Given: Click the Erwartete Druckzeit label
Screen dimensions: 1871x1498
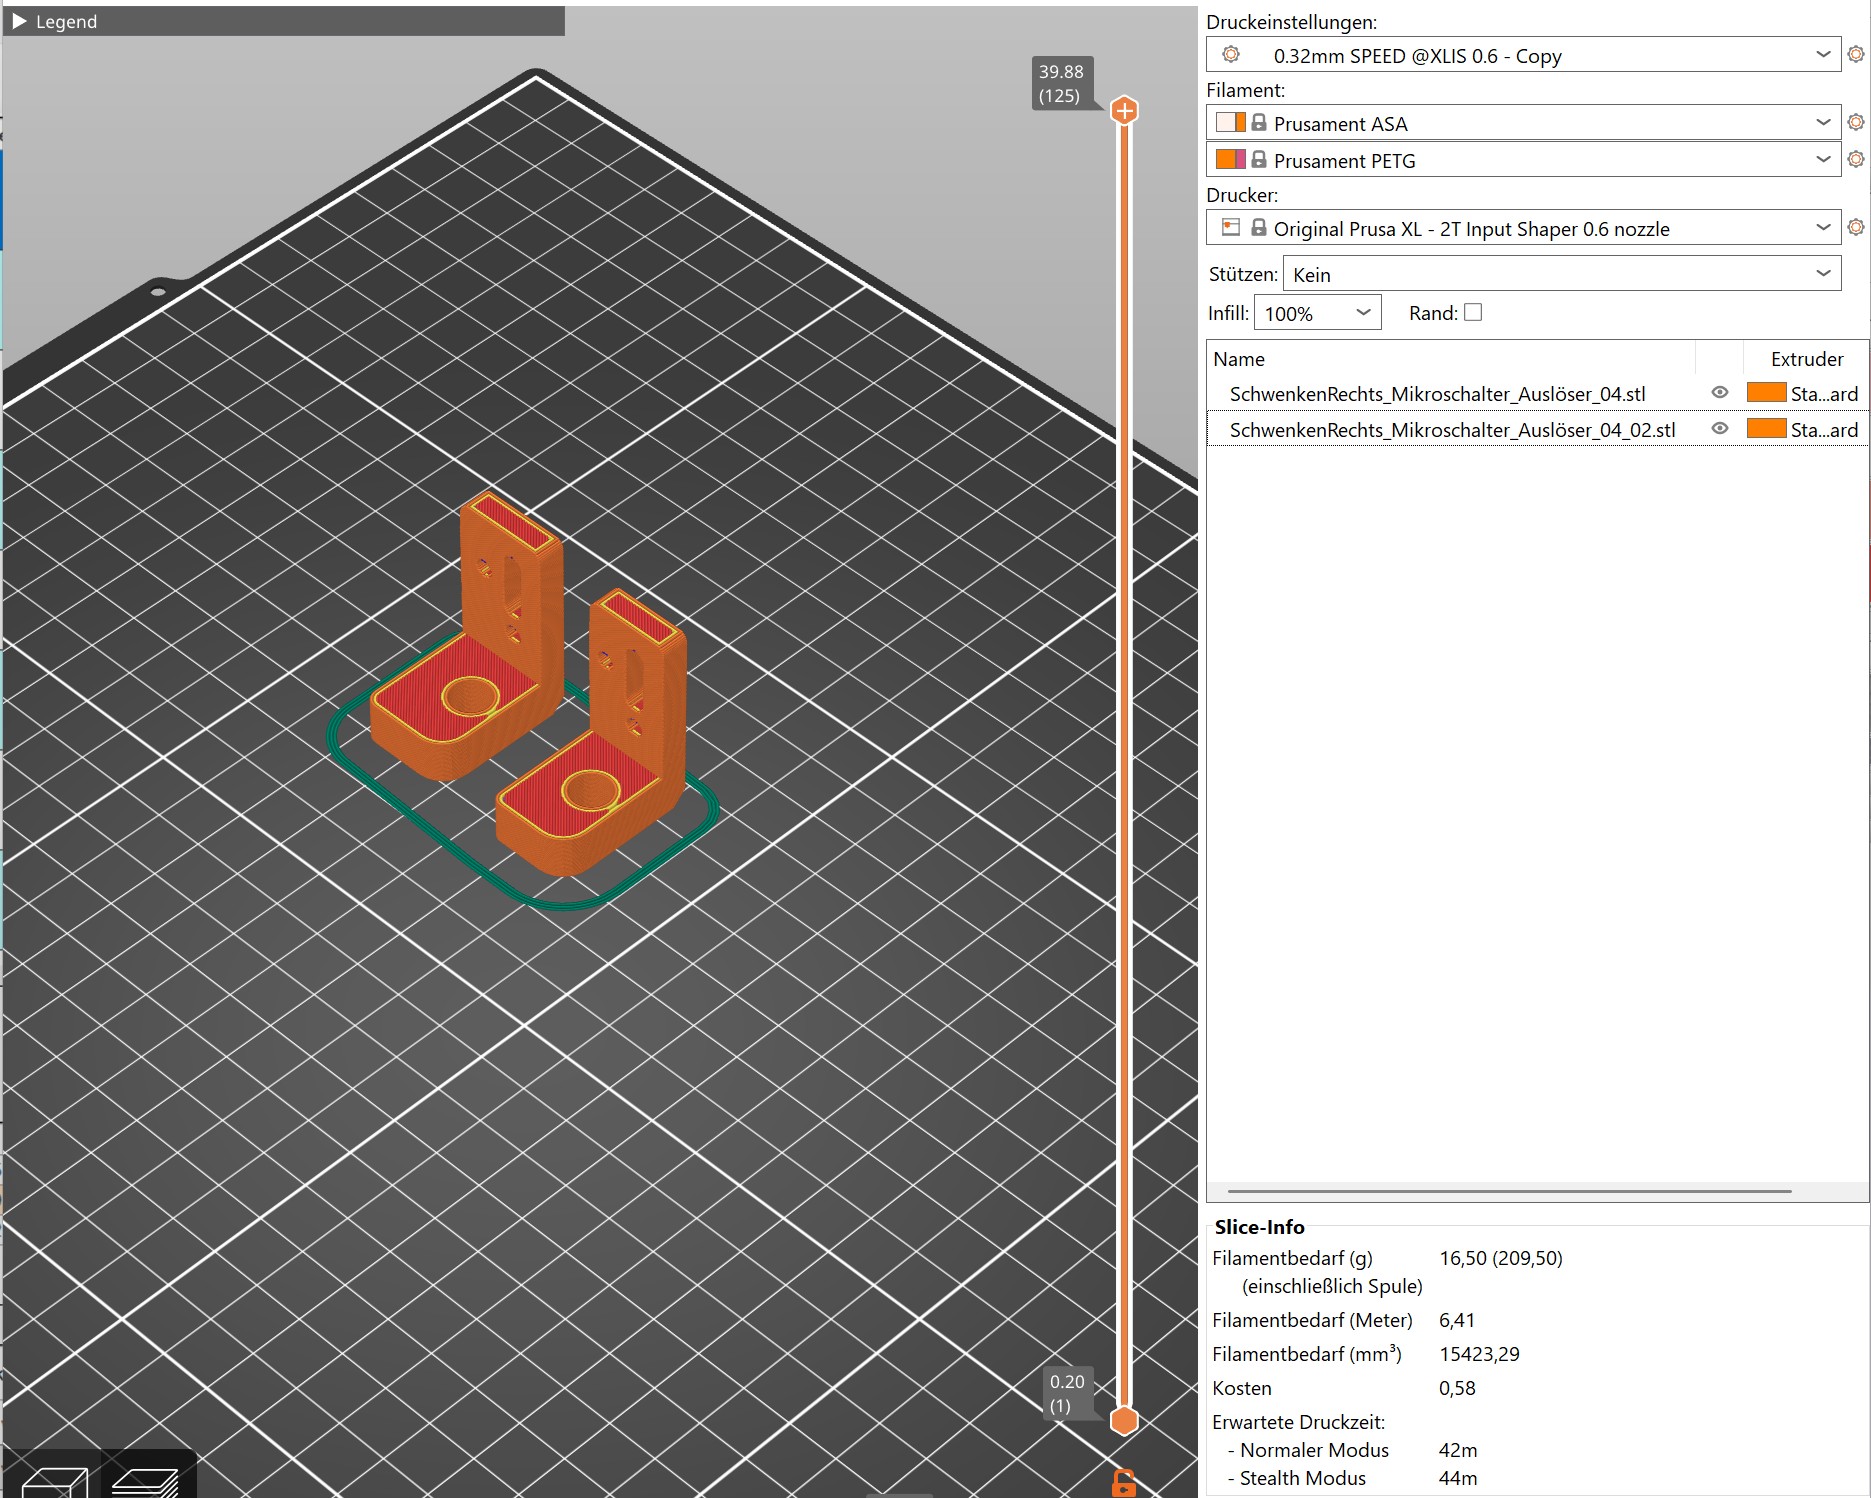Looking at the screenshot, I should pyautogui.click(x=1298, y=1422).
